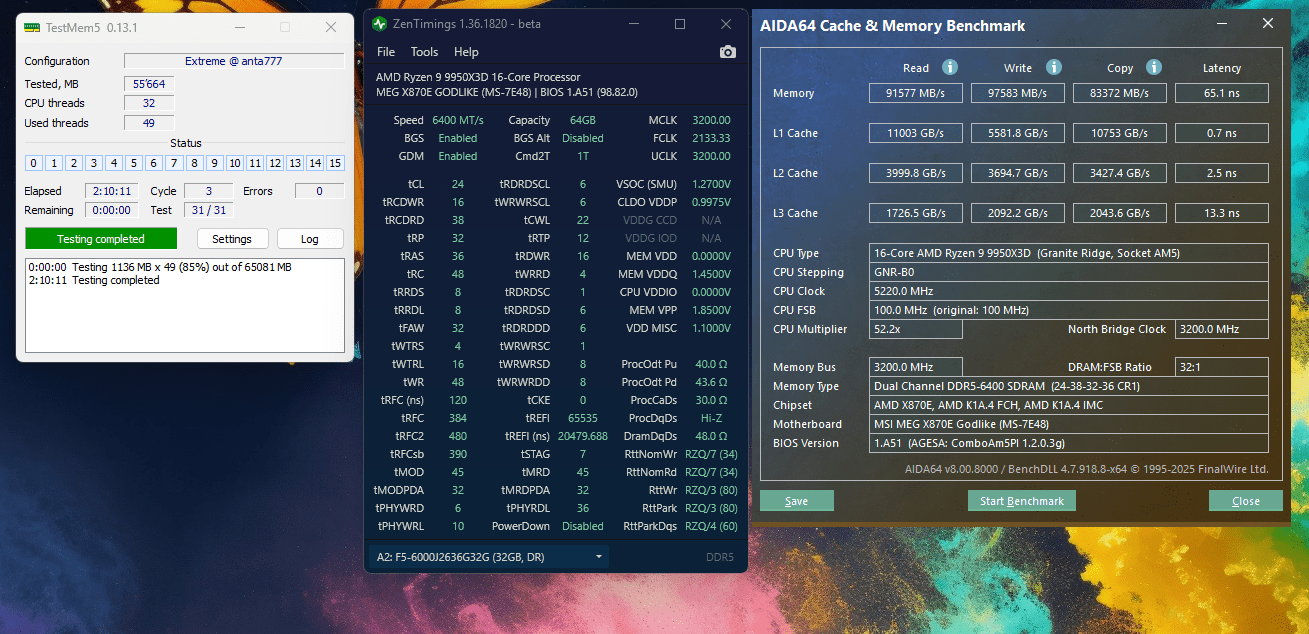The height and width of the screenshot is (634, 1309).
Task: Click the ZenTimings screenshot camera icon
Action: pyautogui.click(x=728, y=52)
